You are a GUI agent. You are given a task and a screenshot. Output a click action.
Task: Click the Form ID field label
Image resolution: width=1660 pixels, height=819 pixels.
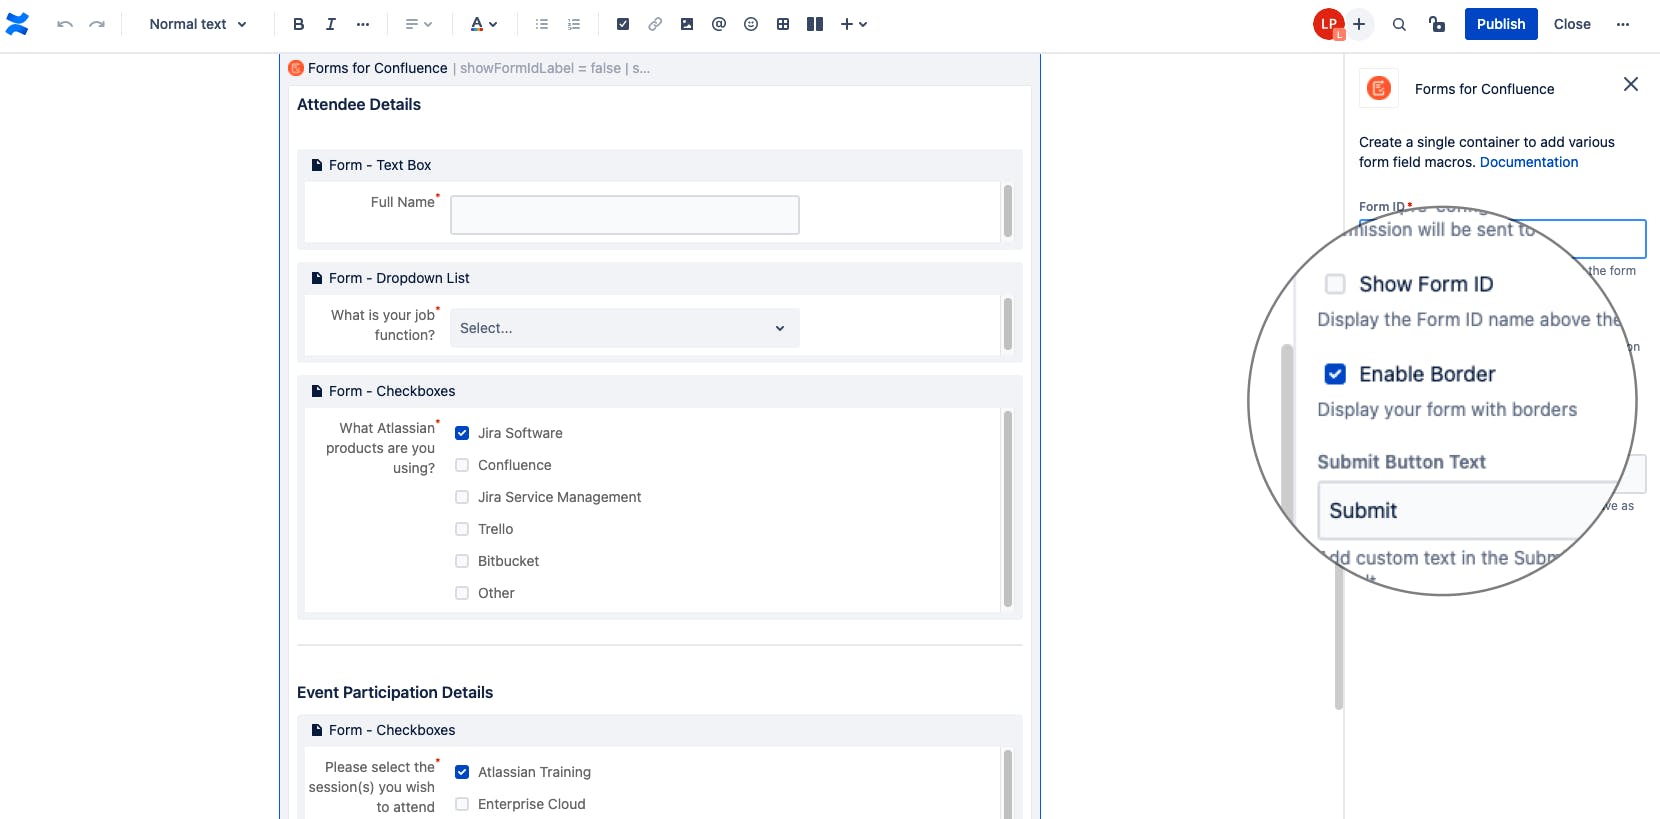[x=1382, y=207]
